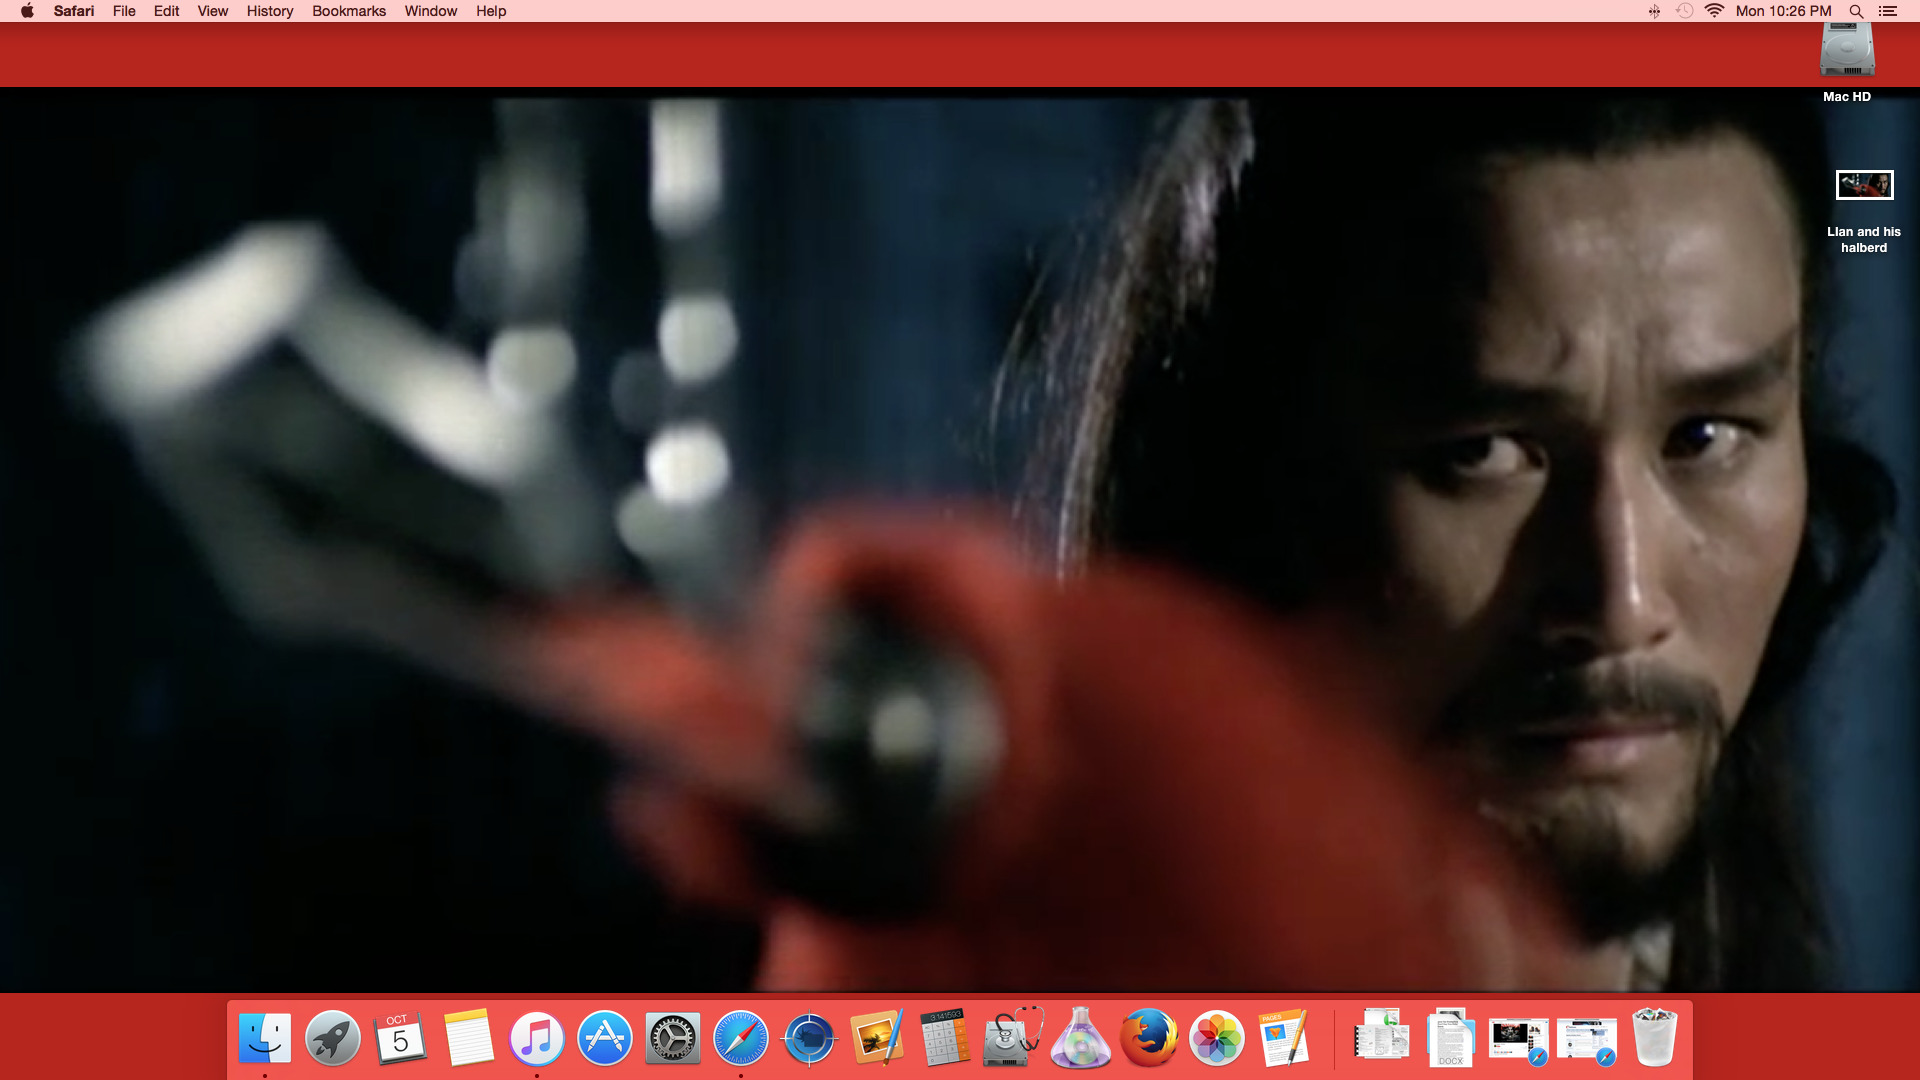The width and height of the screenshot is (1920, 1080).
Task: Open Calendar showing Oct 5
Action: [x=400, y=1038]
